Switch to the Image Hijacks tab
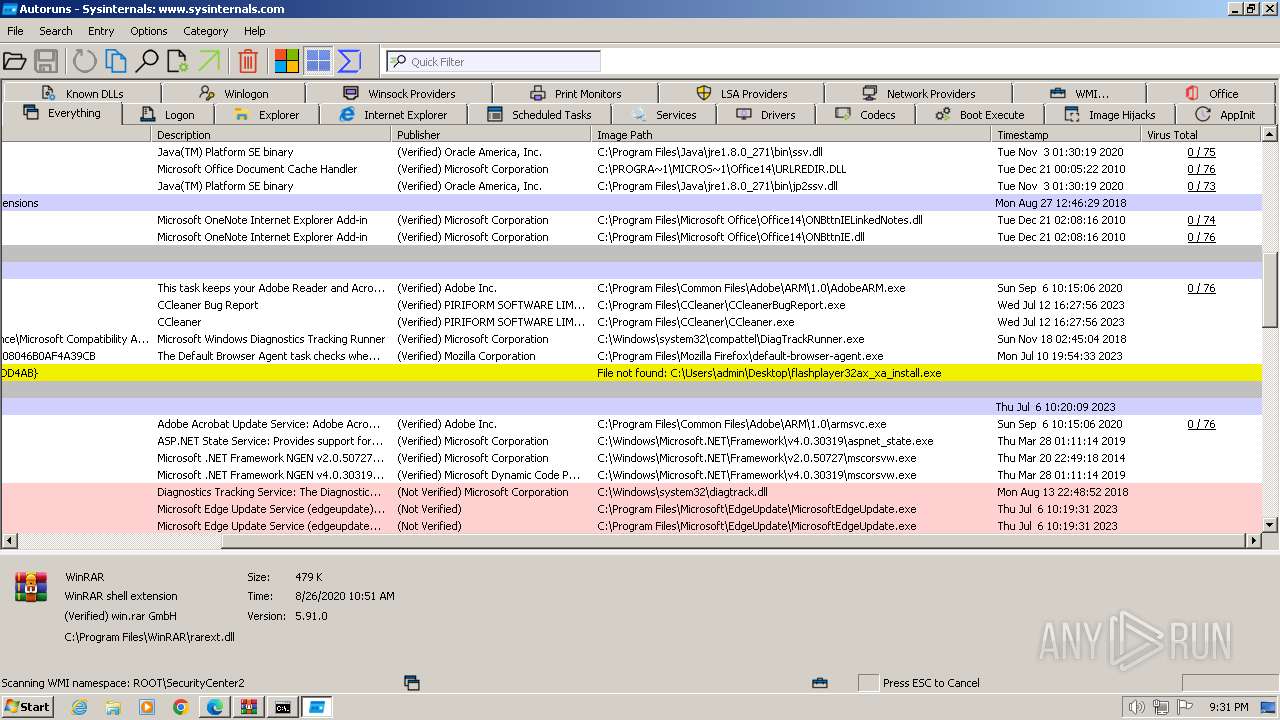The image size is (1280, 720). click(x=1109, y=115)
